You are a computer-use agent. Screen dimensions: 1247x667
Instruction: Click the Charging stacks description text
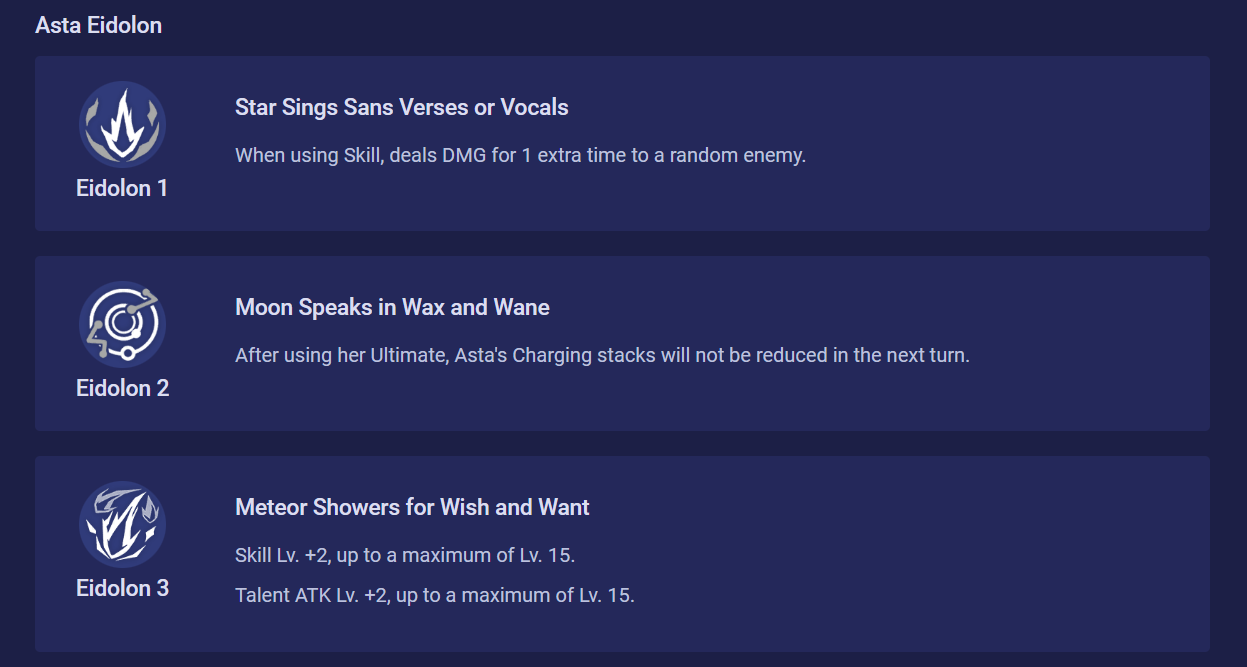coord(602,355)
